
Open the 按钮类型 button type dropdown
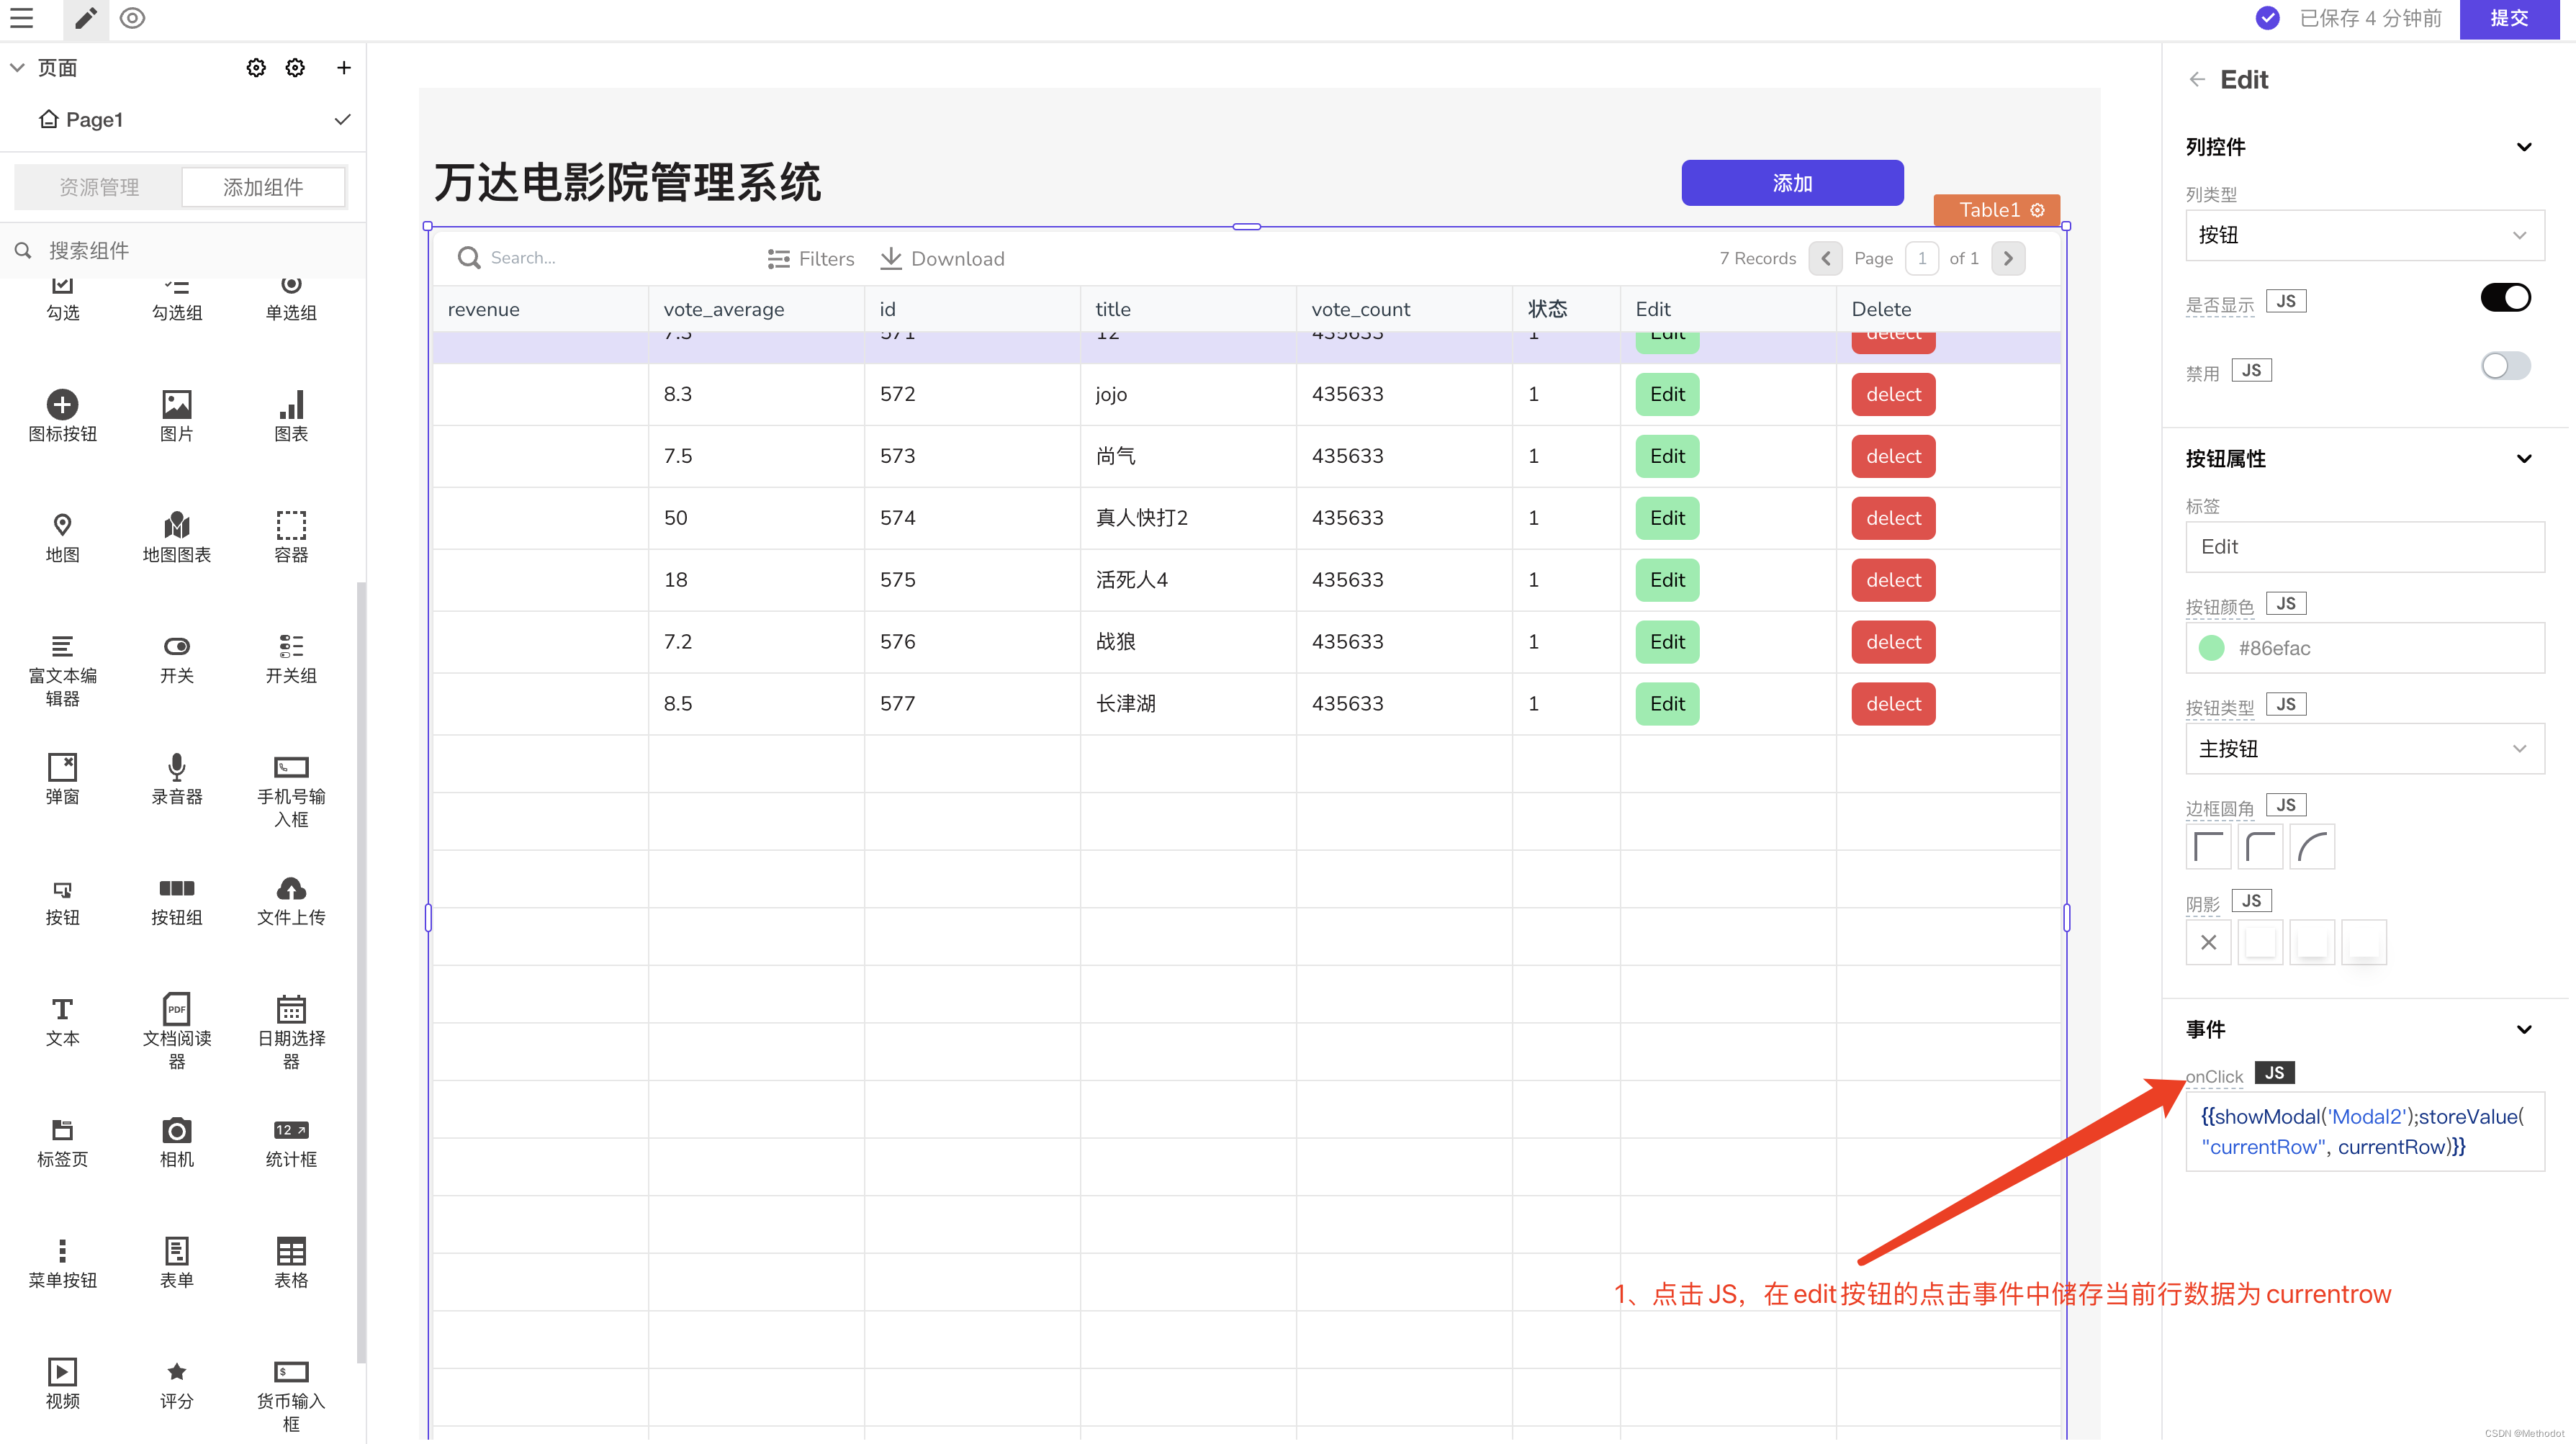[2364, 749]
